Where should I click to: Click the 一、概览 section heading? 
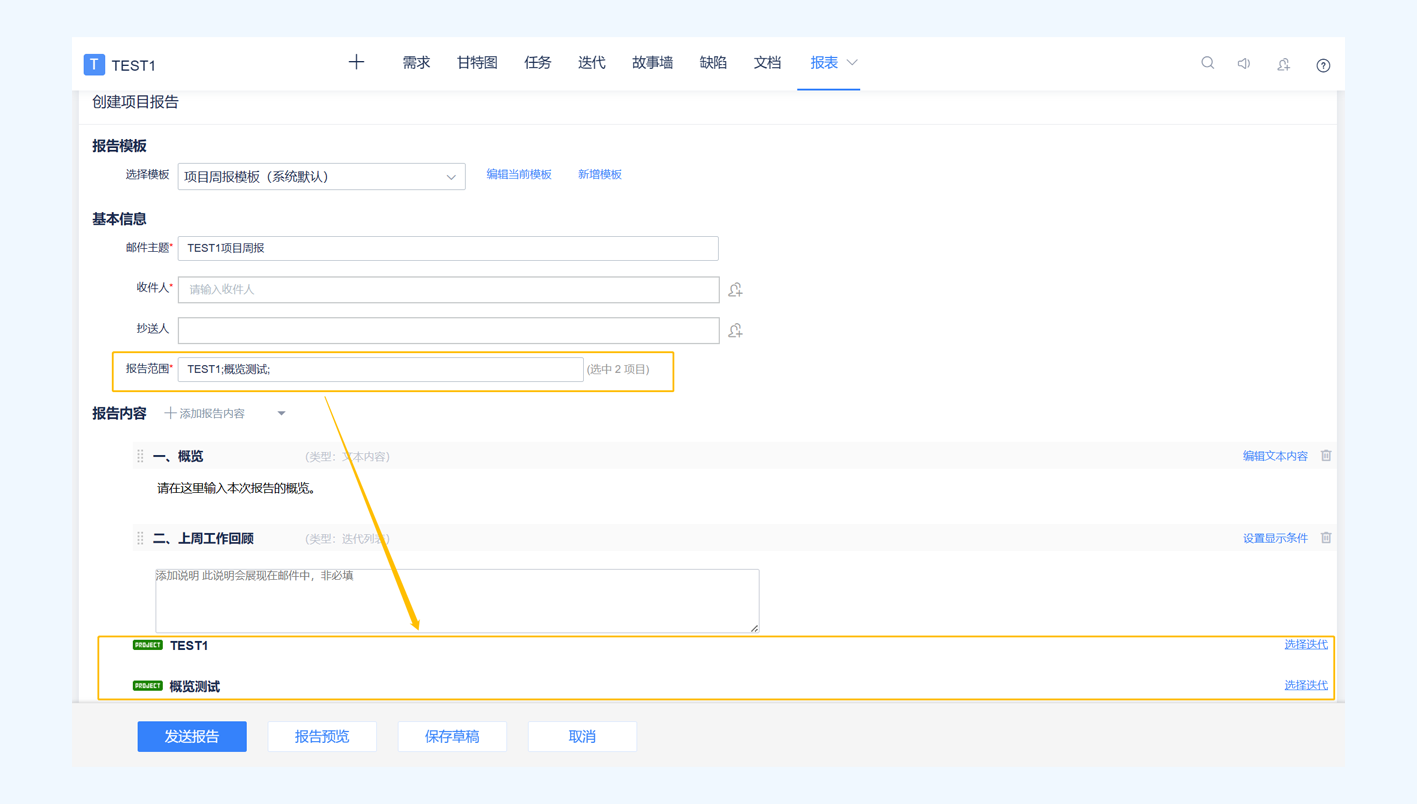coord(178,456)
